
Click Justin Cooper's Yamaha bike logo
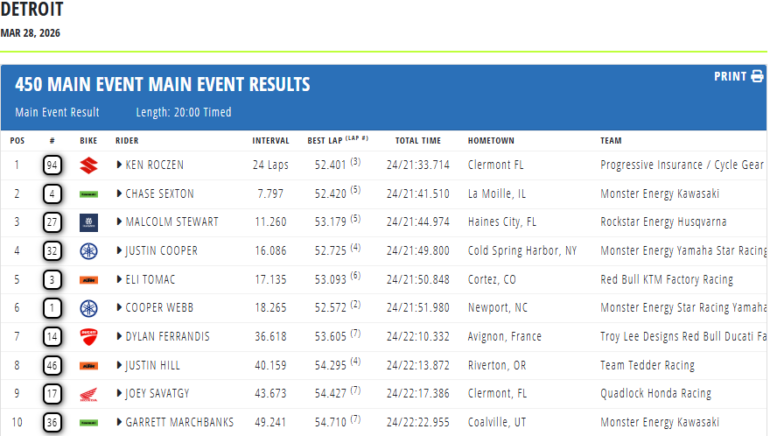(x=88, y=251)
